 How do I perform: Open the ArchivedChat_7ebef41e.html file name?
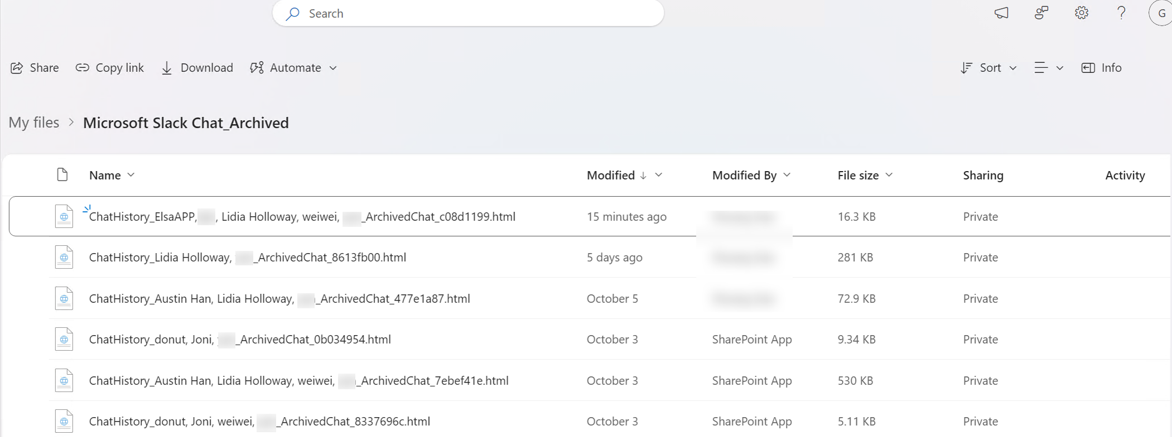(x=299, y=380)
